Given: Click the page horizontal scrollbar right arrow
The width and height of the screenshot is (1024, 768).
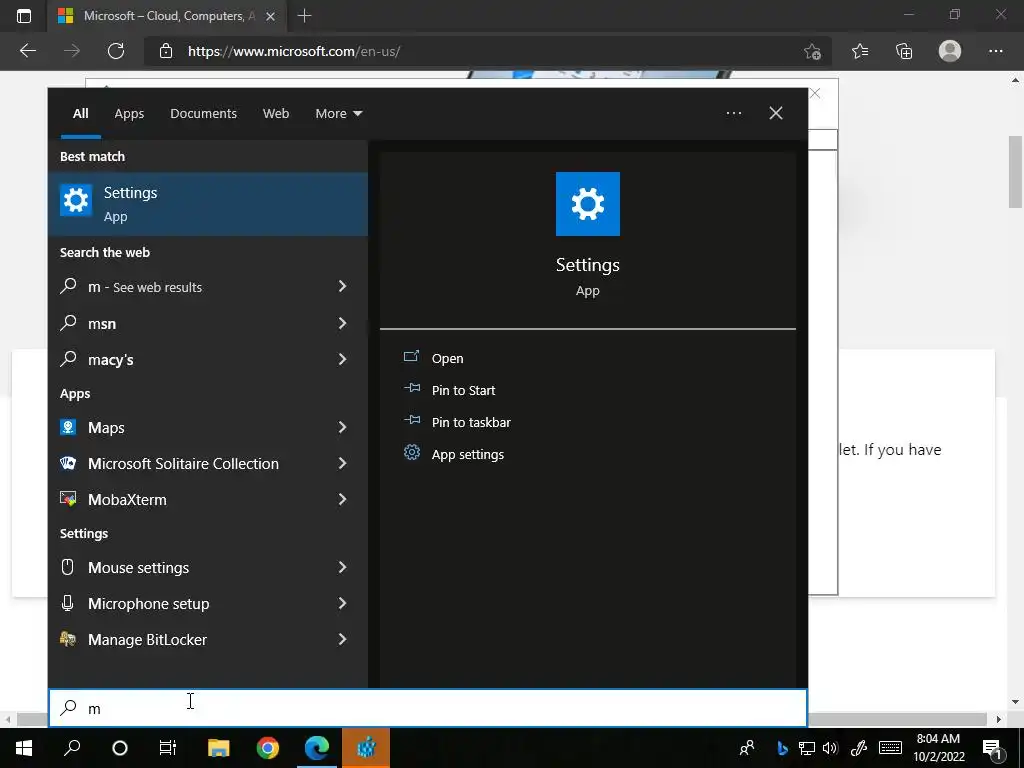Looking at the screenshot, I should pyautogui.click(x=999, y=719).
